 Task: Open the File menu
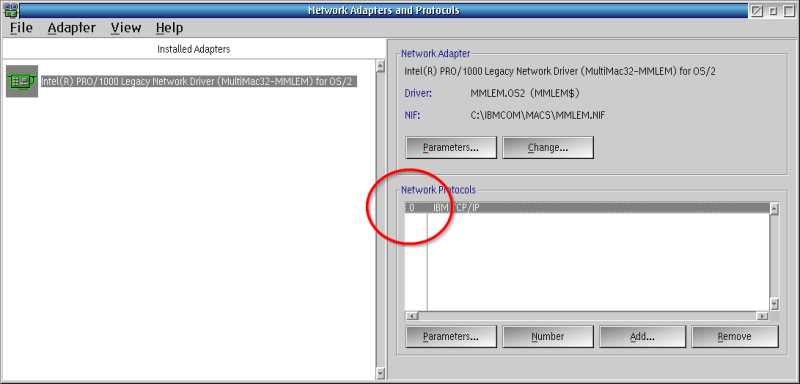21,28
